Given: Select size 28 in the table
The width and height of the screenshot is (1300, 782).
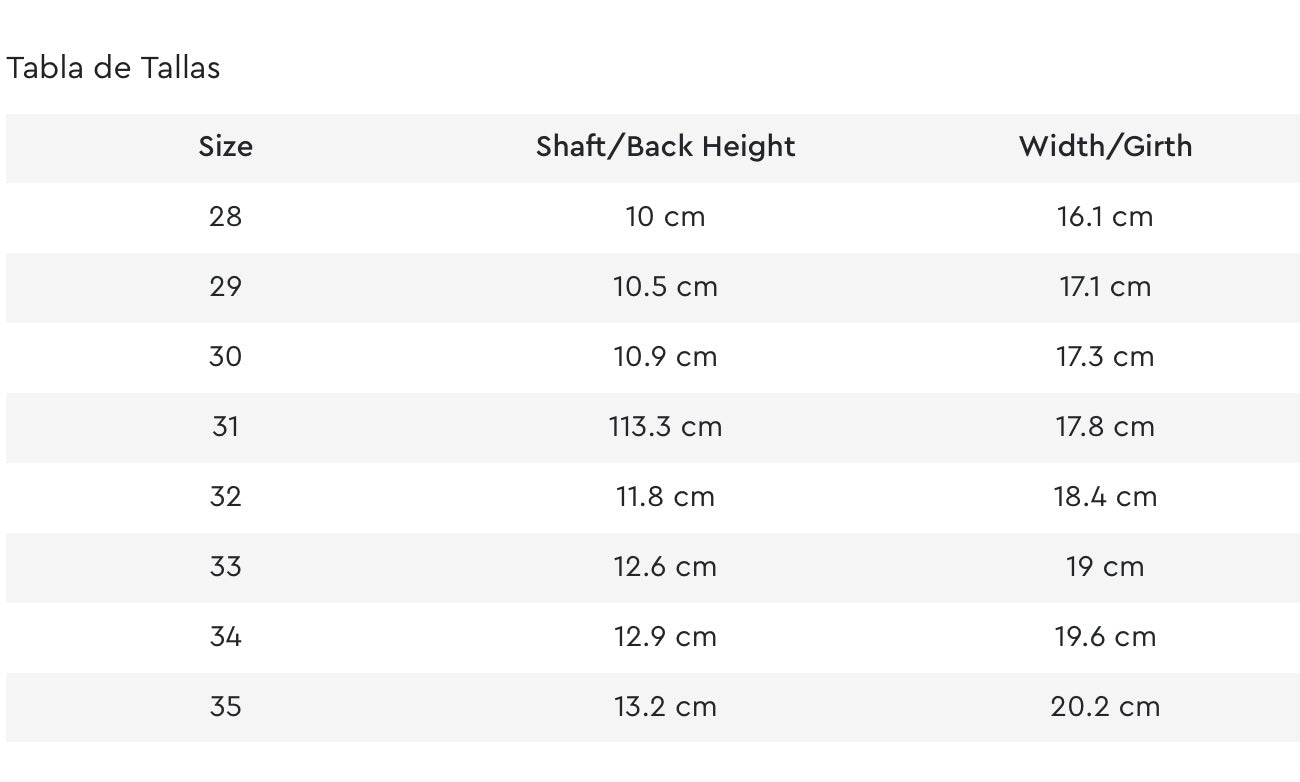Looking at the screenshot, I should pyautogui.click(x=225, y=216).
